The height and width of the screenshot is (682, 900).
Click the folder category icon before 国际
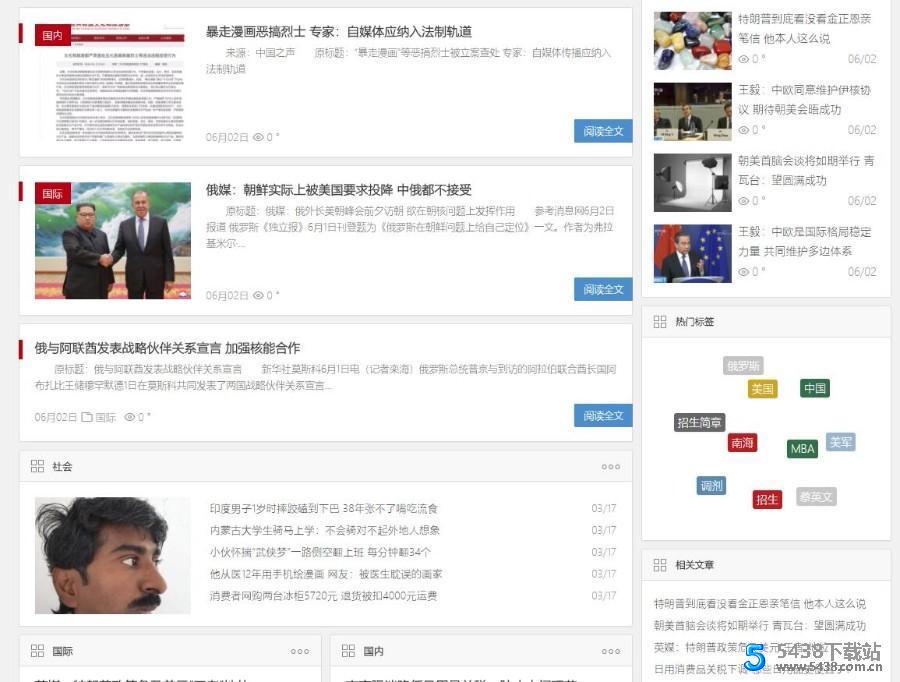87,417
